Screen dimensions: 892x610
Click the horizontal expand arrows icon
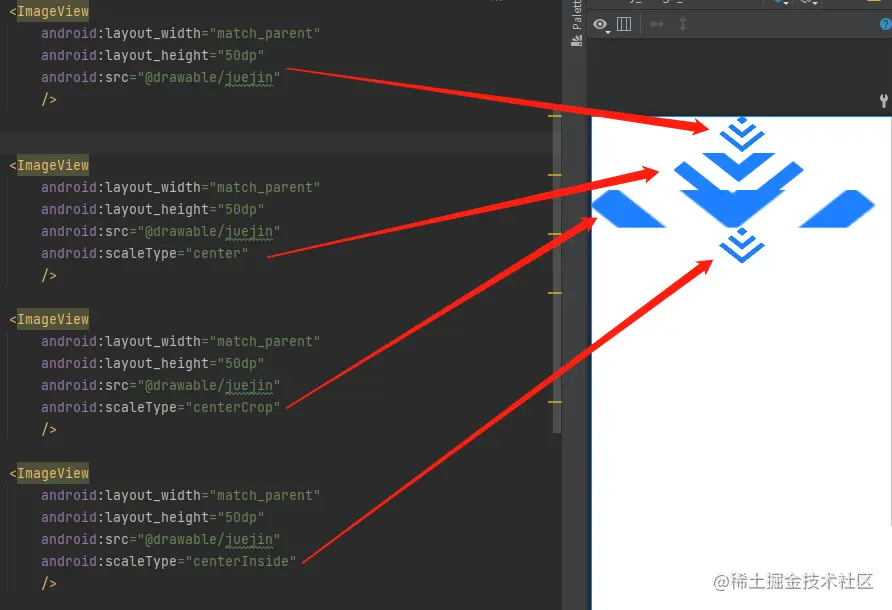657,24
